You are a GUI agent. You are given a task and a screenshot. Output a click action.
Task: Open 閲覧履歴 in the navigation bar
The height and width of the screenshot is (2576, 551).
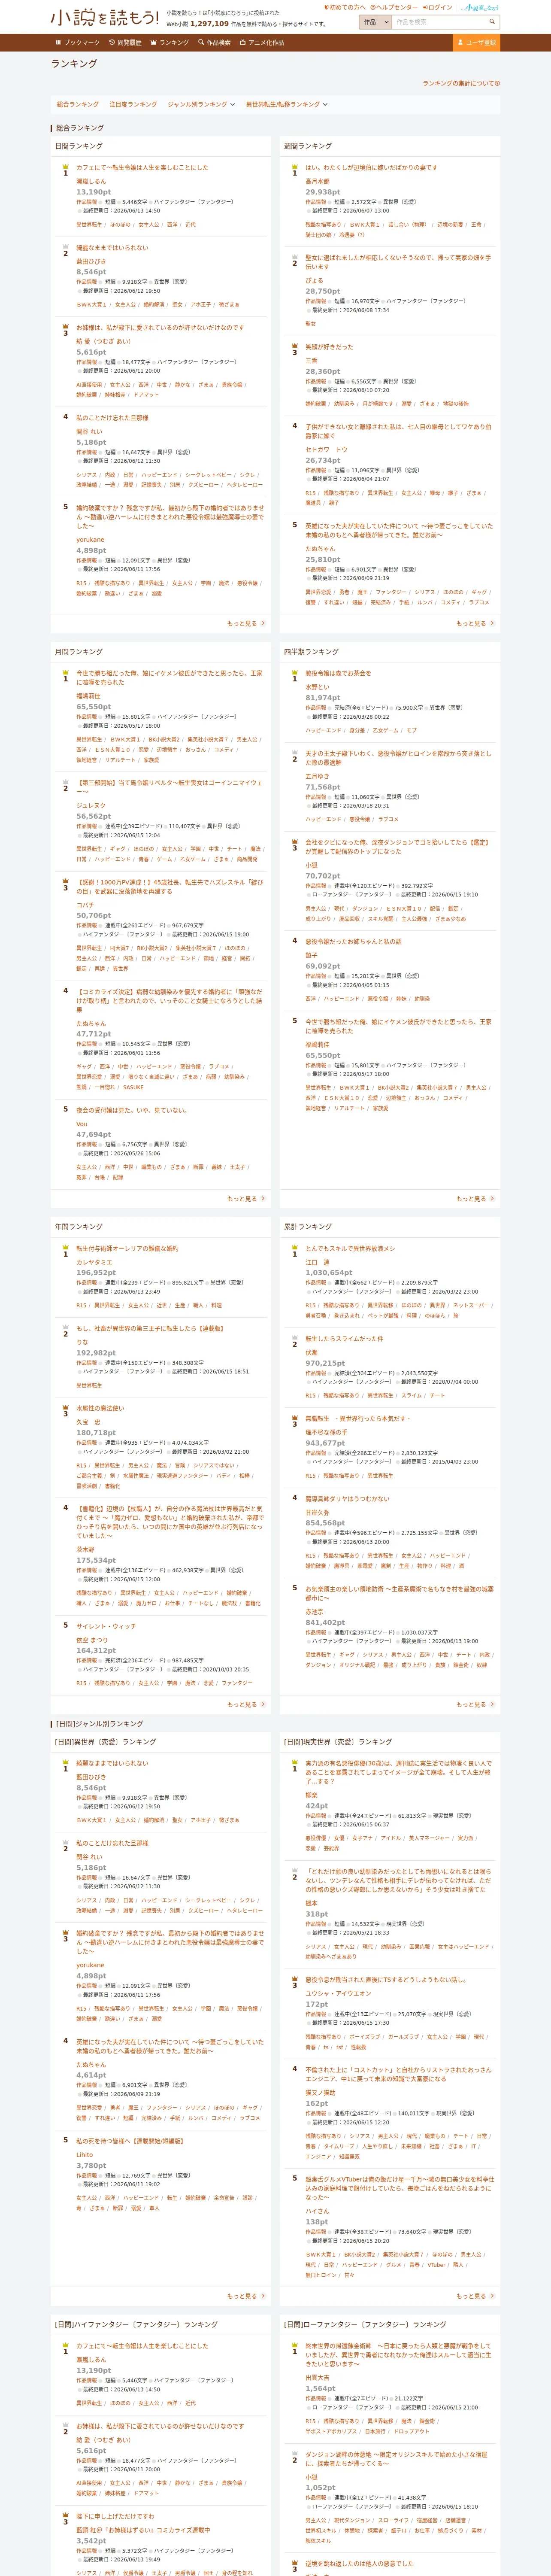[x=125, y=43]
